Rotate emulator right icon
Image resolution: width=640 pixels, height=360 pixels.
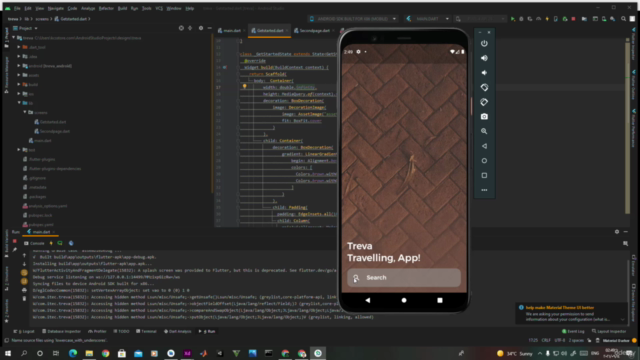(x=484, y=102)
